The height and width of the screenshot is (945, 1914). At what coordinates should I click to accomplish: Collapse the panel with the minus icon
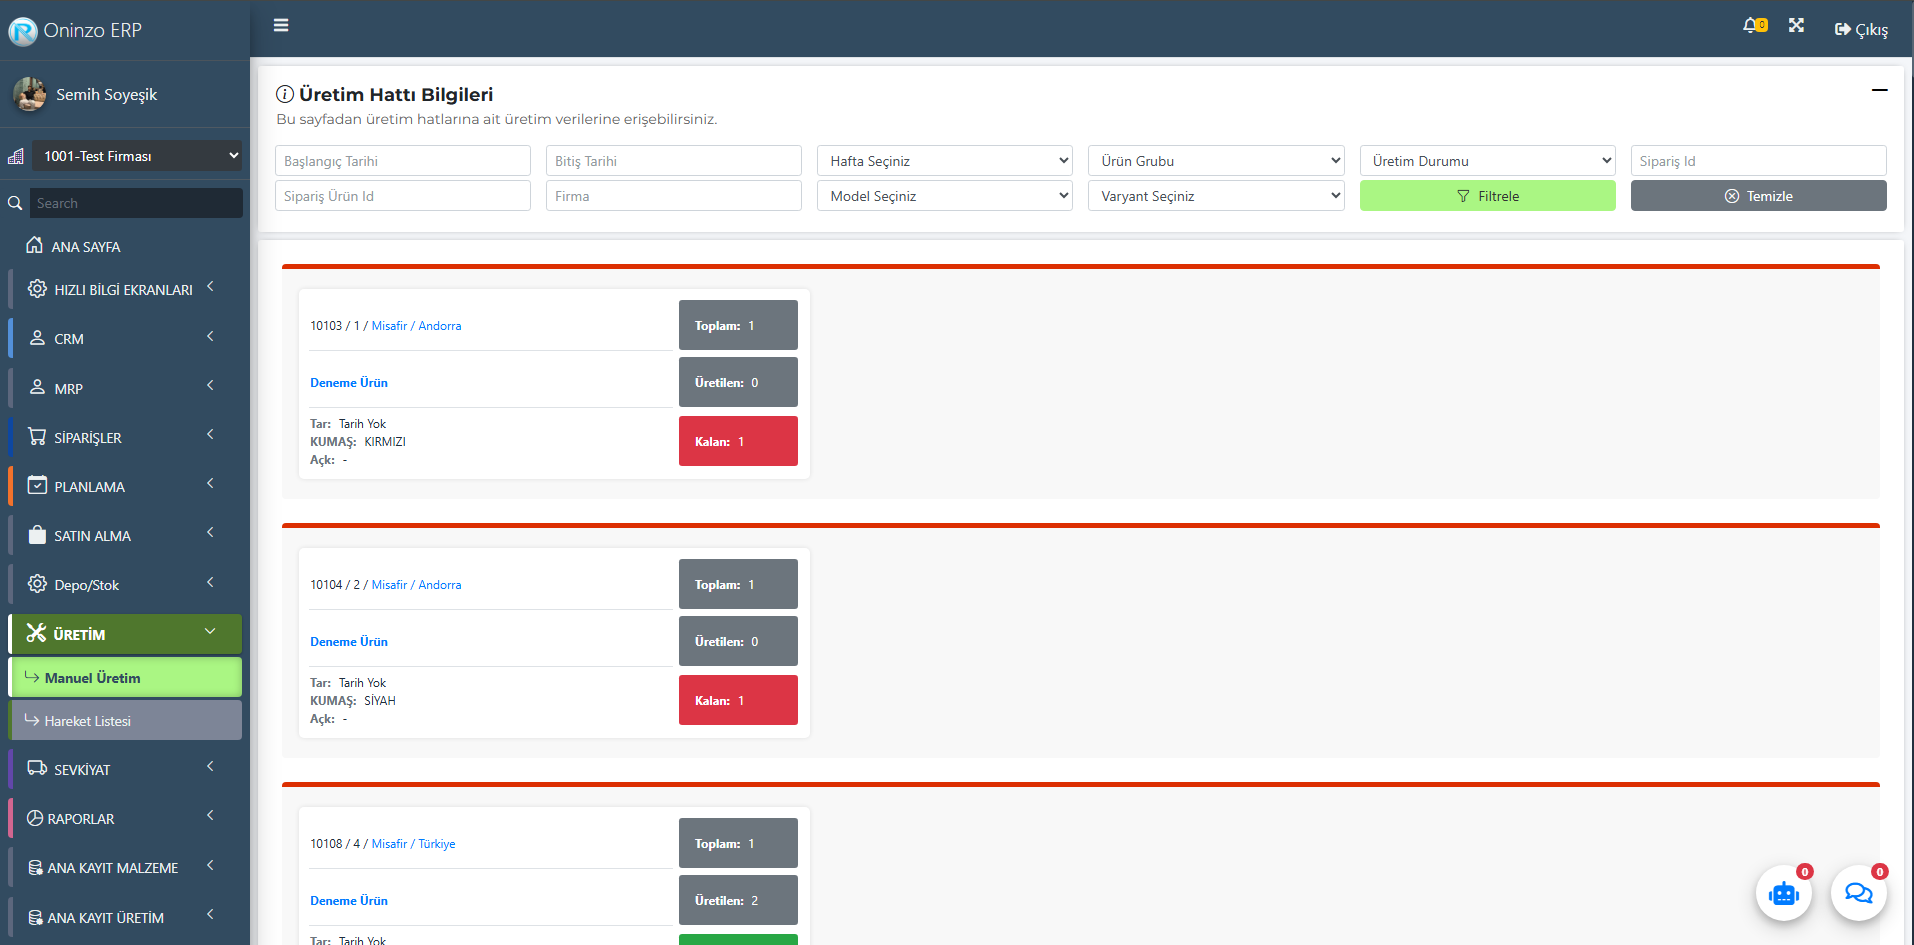[1879, 90]
